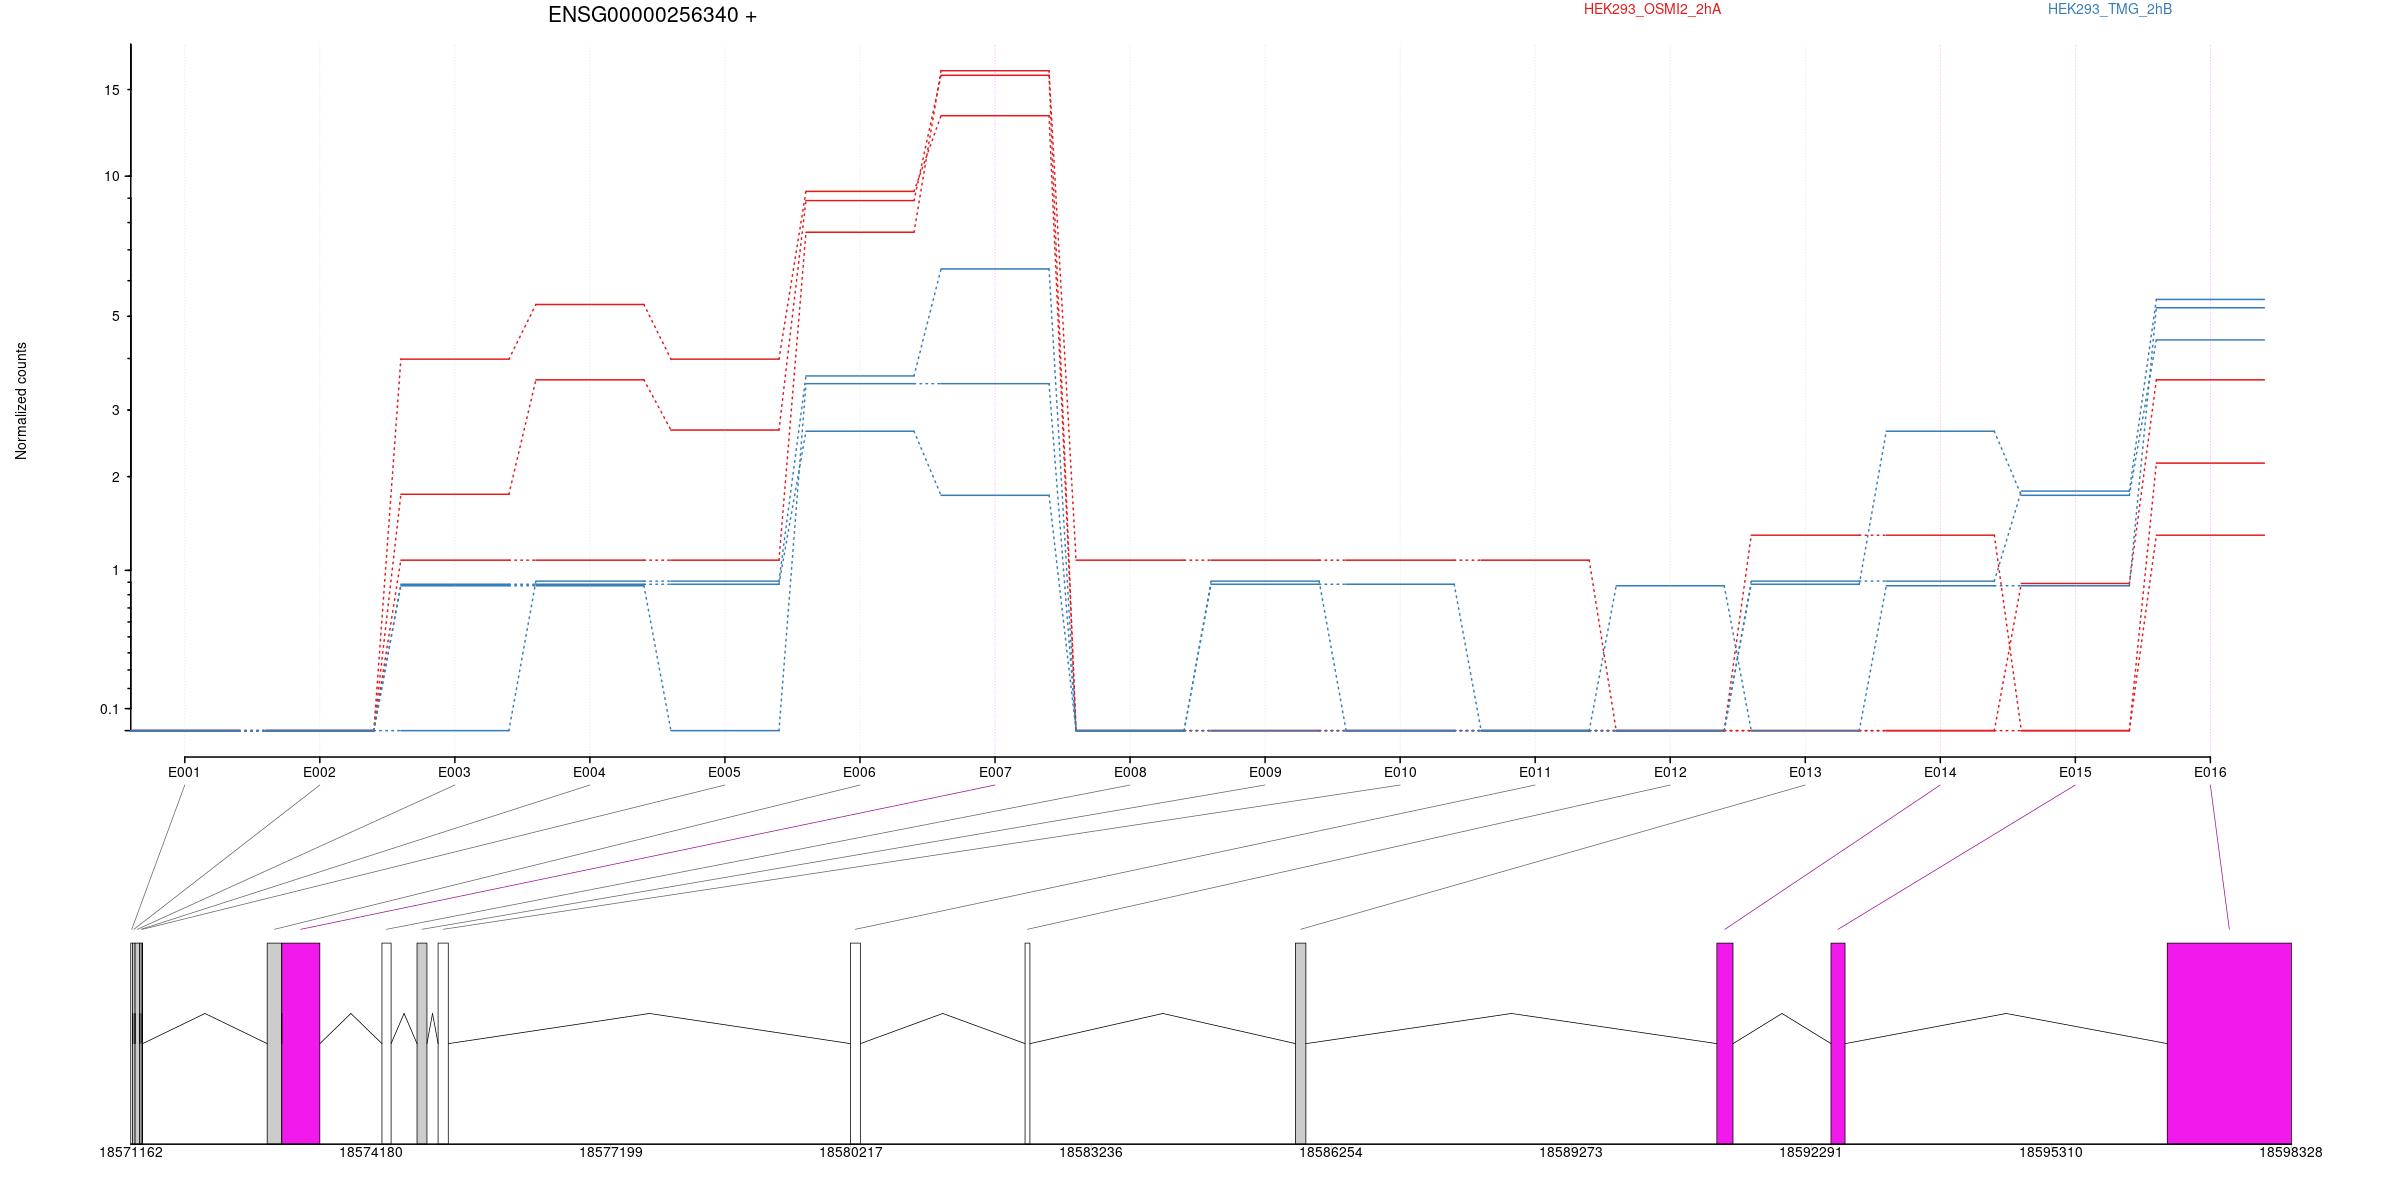Select the gray E006 exon block
The image size is (2400, 1200).
(274, 1043)
